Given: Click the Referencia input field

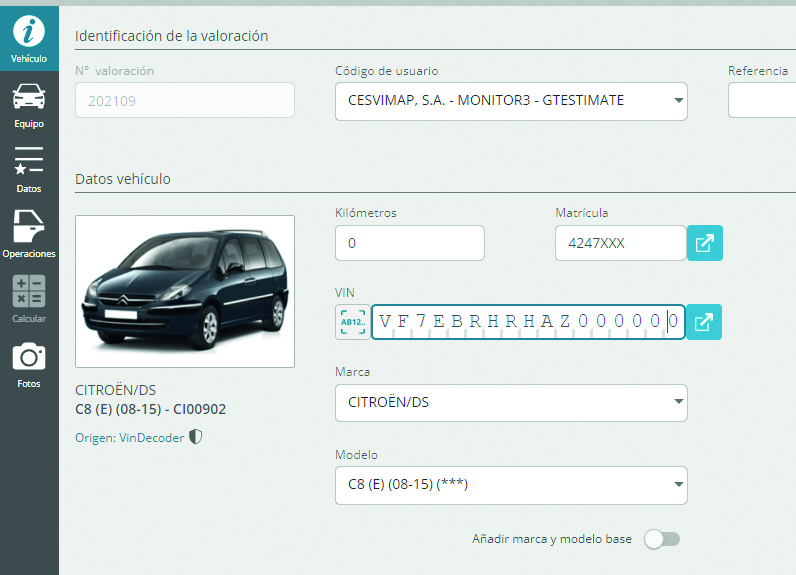Looking at the screenshot, I should [x=761, y=100].
